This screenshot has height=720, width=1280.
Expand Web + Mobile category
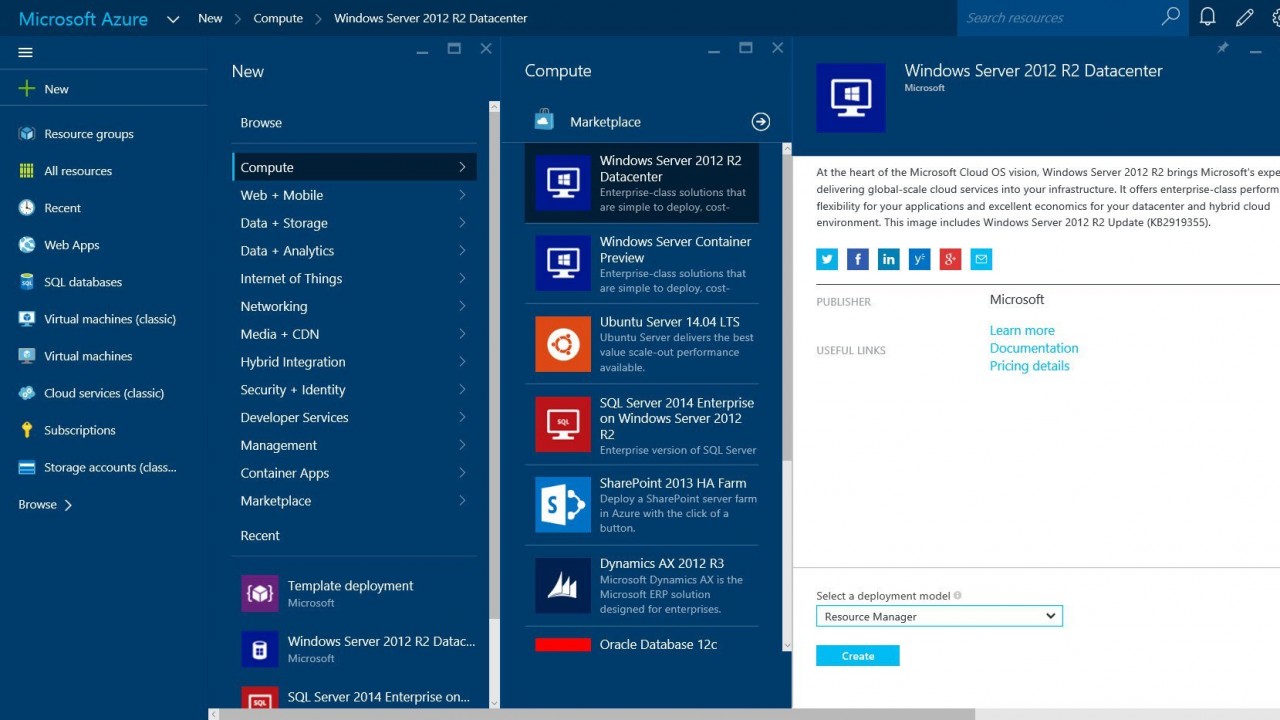354,195
